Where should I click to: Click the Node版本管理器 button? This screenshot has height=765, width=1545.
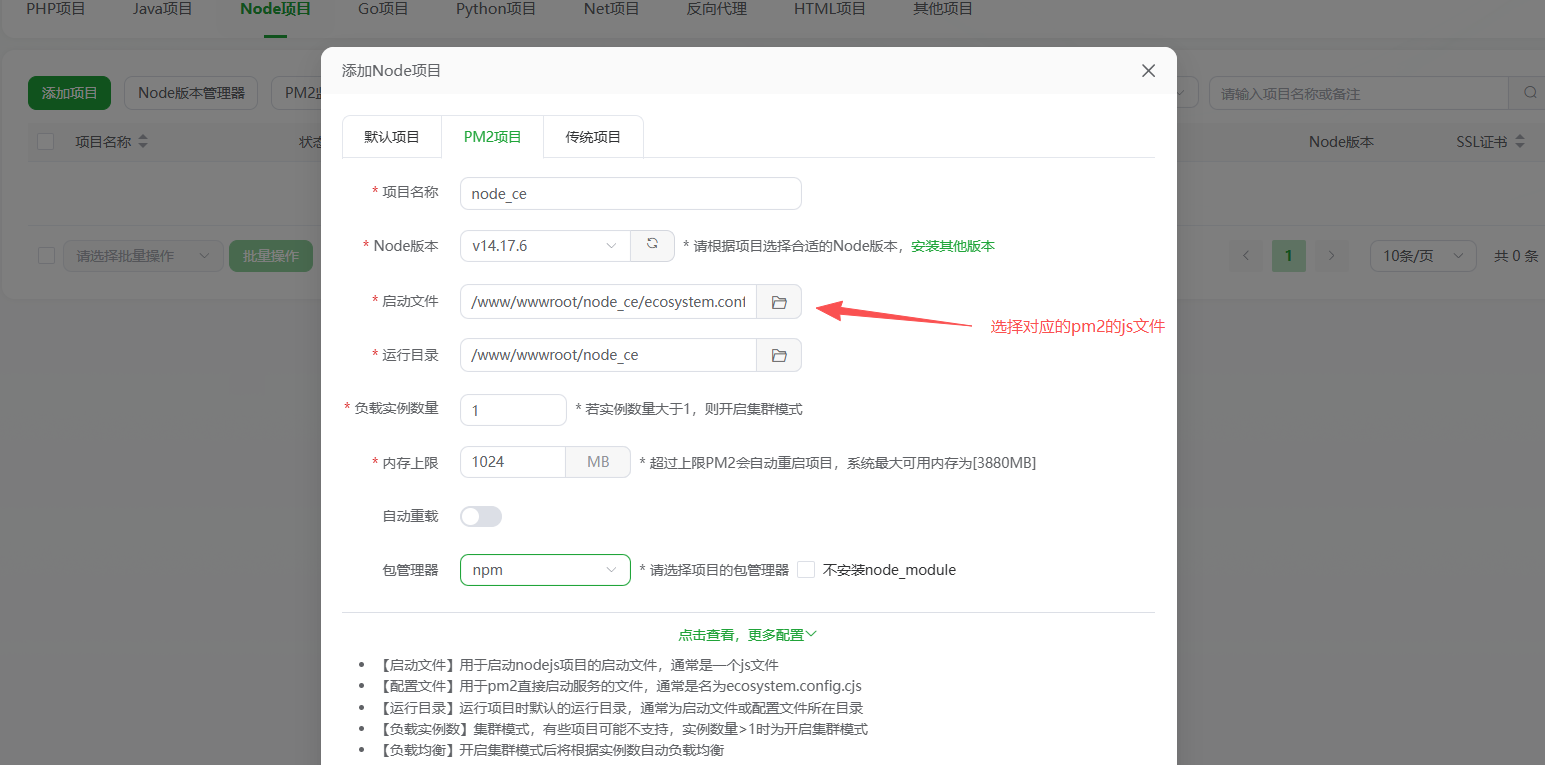click(190, 92)
